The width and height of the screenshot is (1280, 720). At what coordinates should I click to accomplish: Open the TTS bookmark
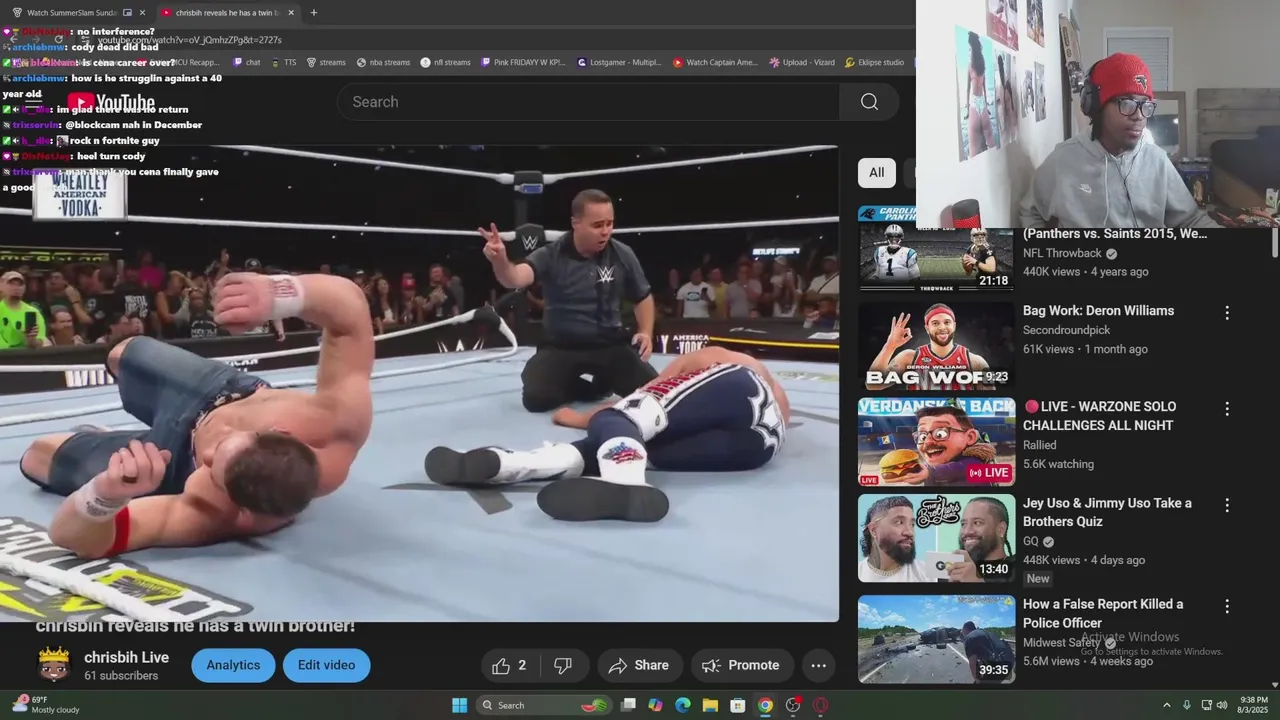283,62
